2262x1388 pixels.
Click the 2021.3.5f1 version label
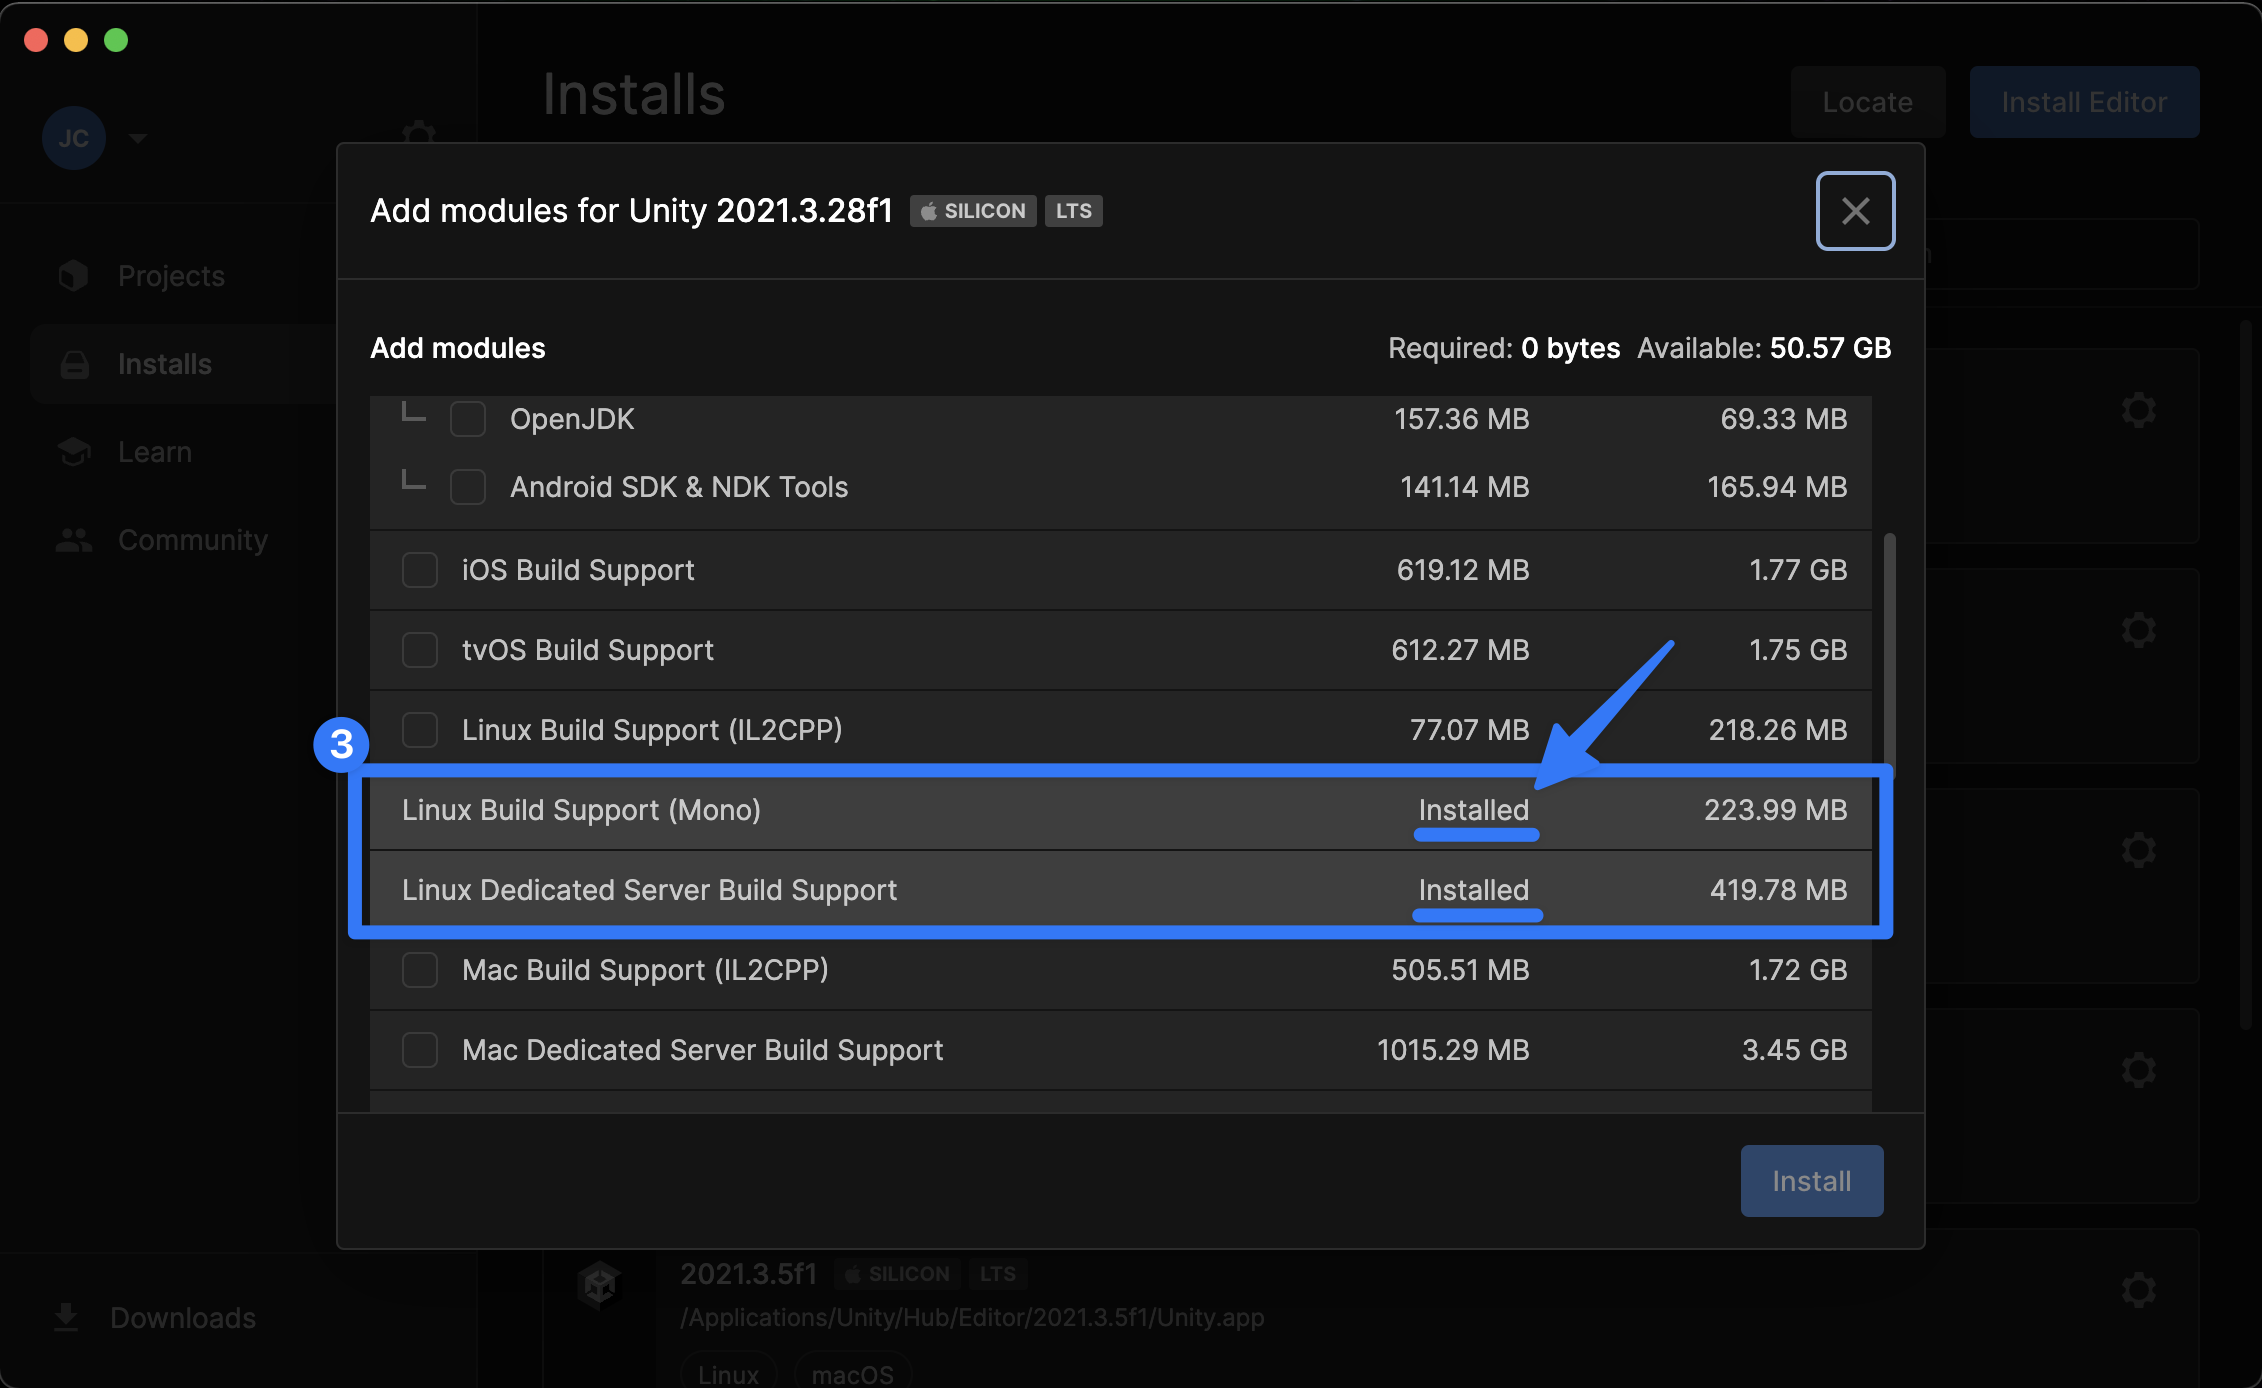tap(748, 1274)
